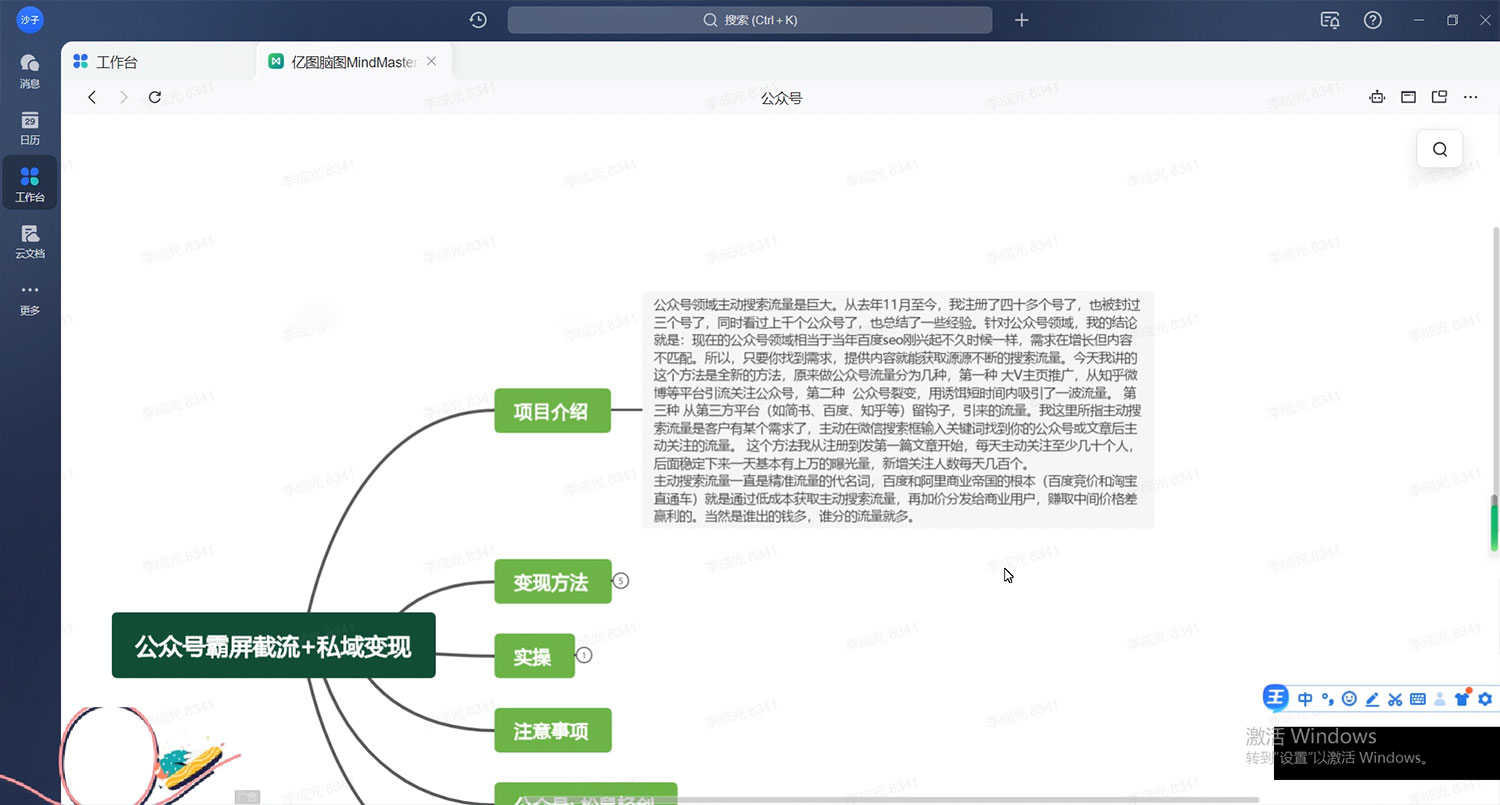
Task: Refresh the MindMaster page
Action: pyautogui.click(x=155, y=97)
